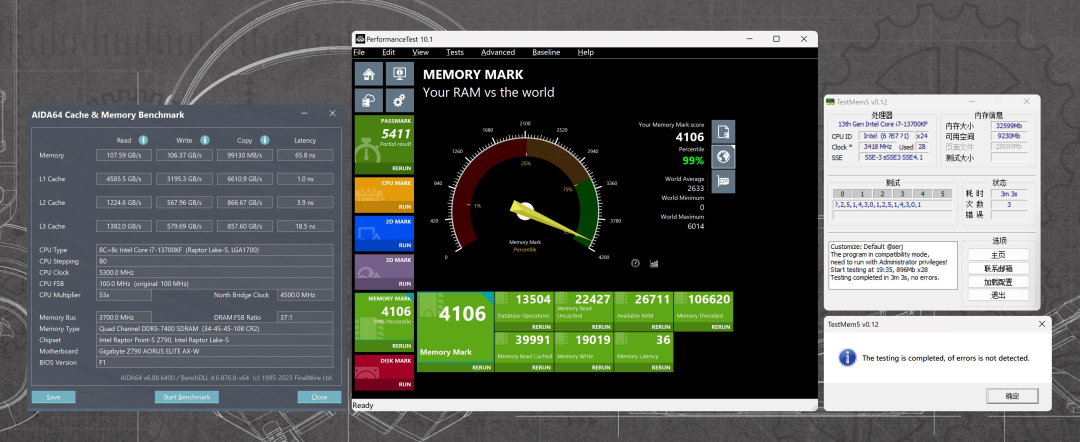Click the Memory Mark speedometer gauge
Image resolution: width=1080 pixels, height=442 pixels.
coord(525,193)
